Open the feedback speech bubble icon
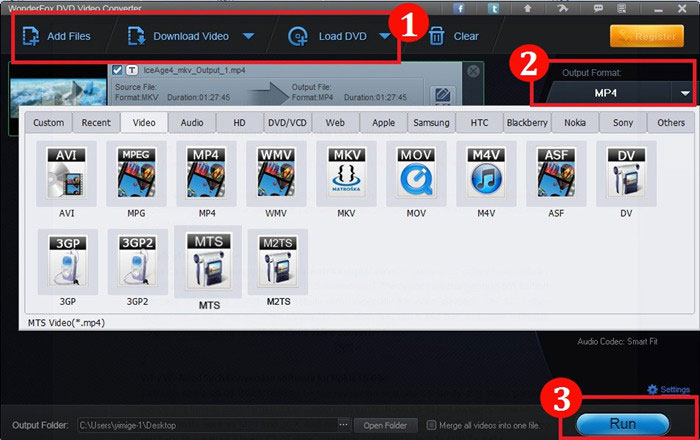 (x=598, y=8)
